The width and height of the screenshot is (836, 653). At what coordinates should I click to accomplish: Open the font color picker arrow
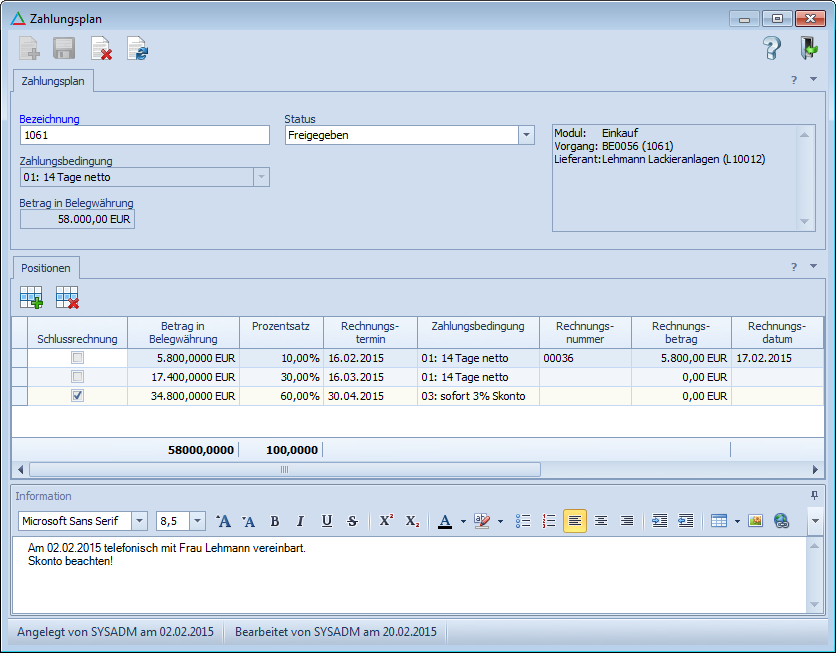click(463, 521)
